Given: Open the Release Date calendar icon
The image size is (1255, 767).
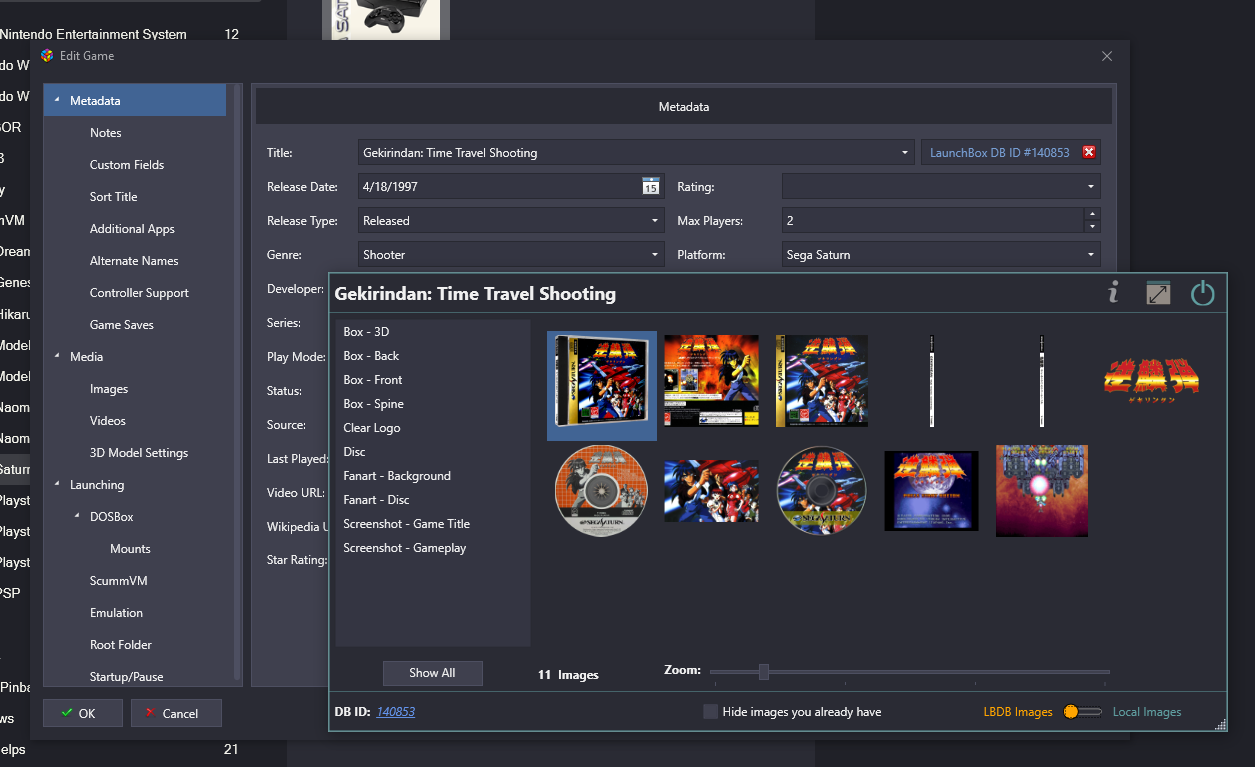Looking at the screenshot, I should click(x=650, y=186).
